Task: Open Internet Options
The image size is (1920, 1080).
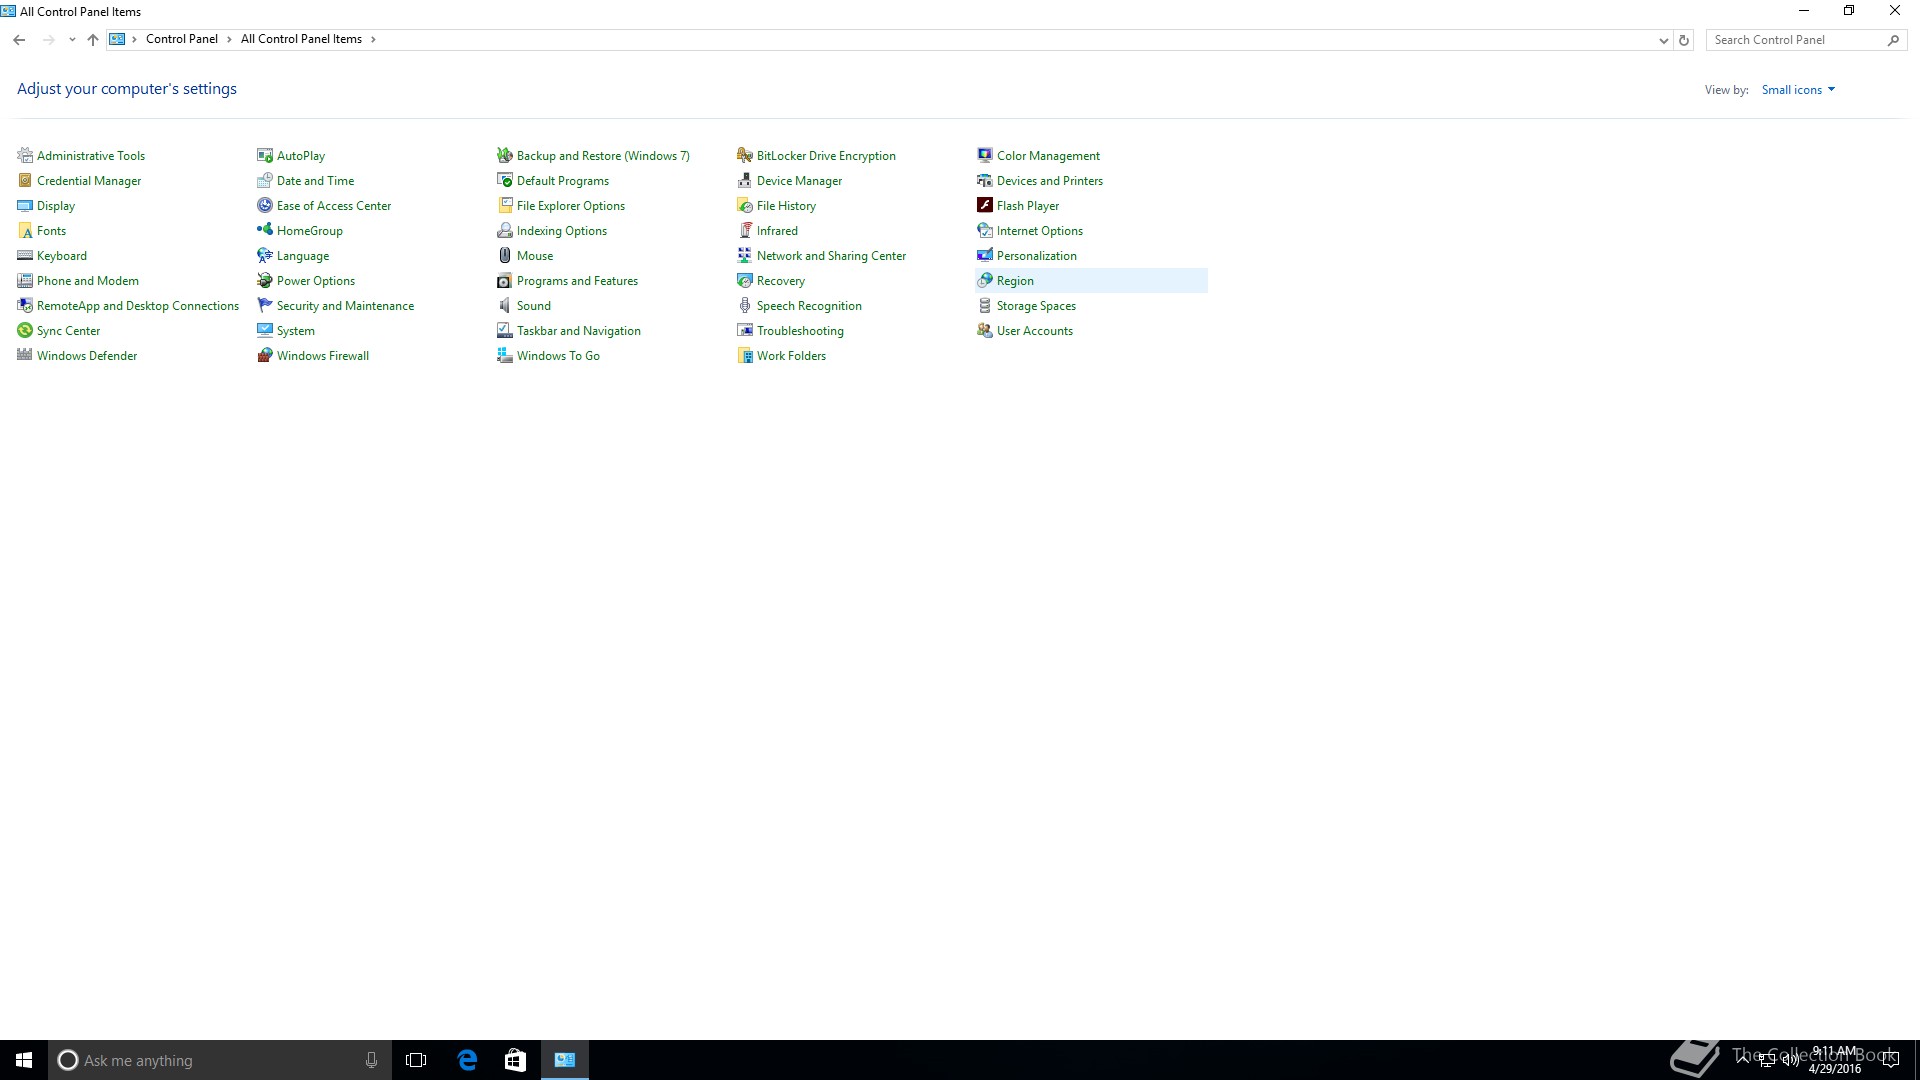Action: click(x=1040, y=231)
